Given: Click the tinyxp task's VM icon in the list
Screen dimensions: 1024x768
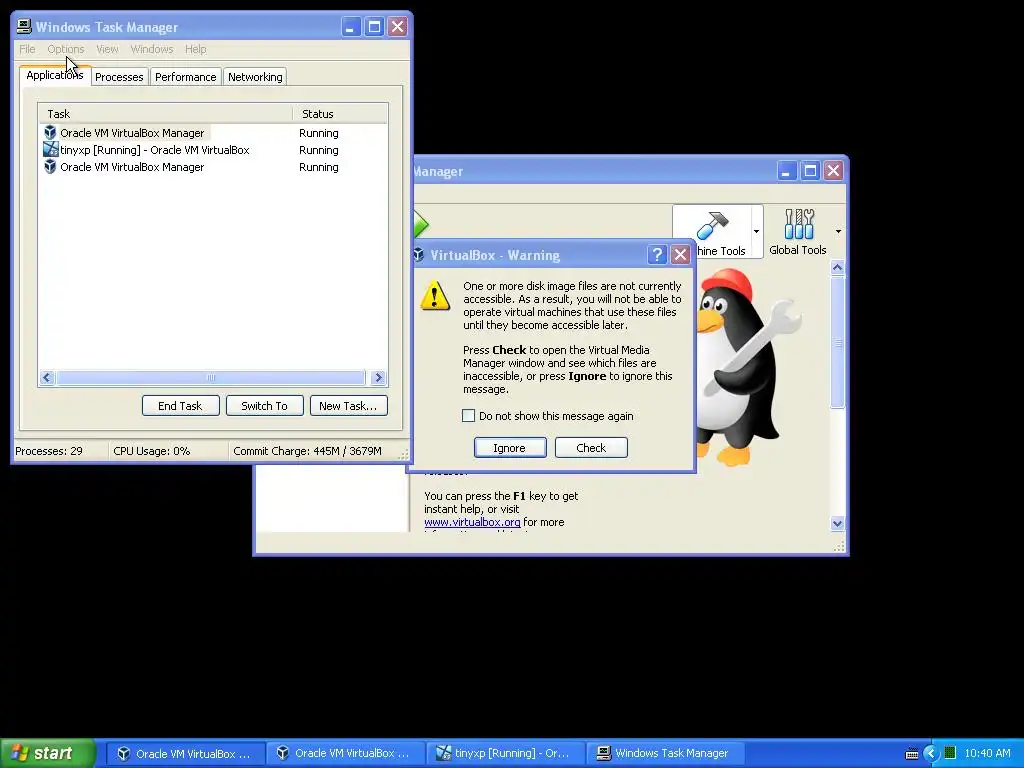Looking at the screenshot, I should (50, 150).
